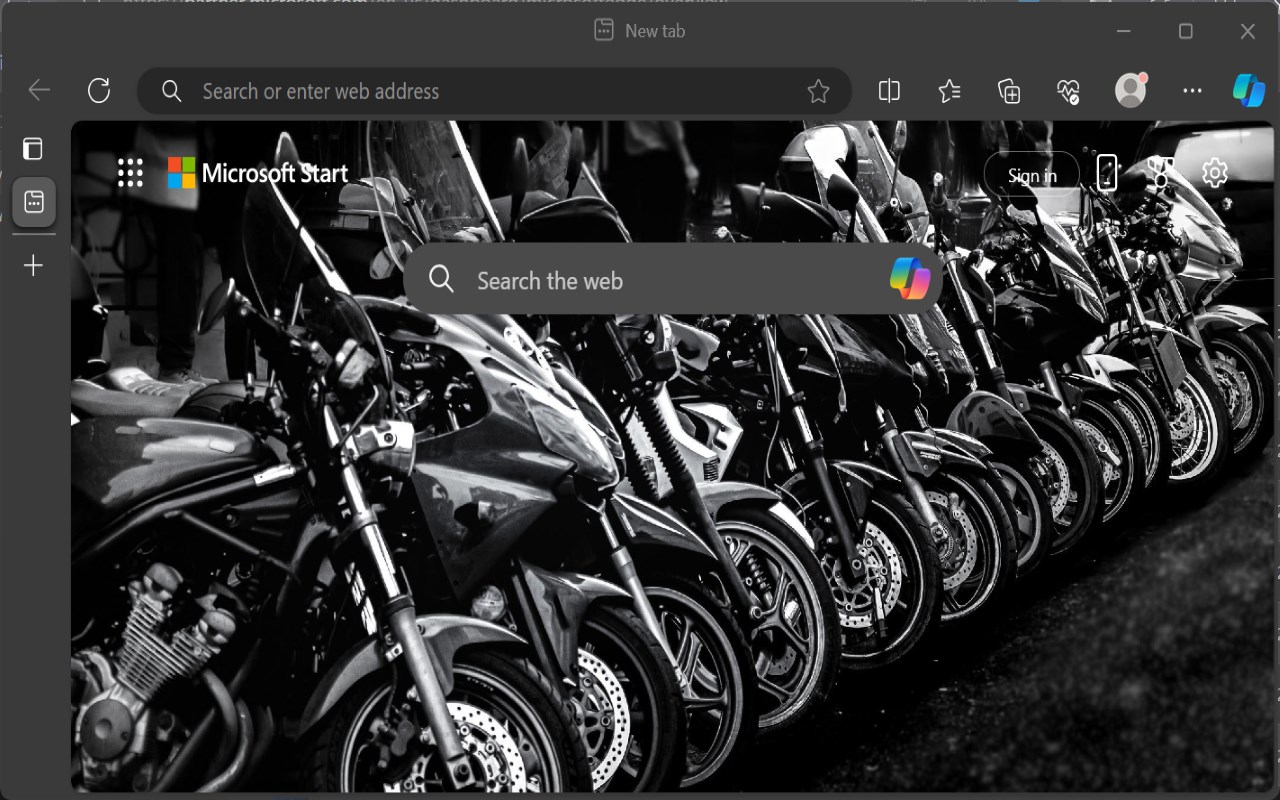Screen dimensions: 1280x800
Task: Open the Microsoft apps grid launcher
Action: (x=130, y=173)
